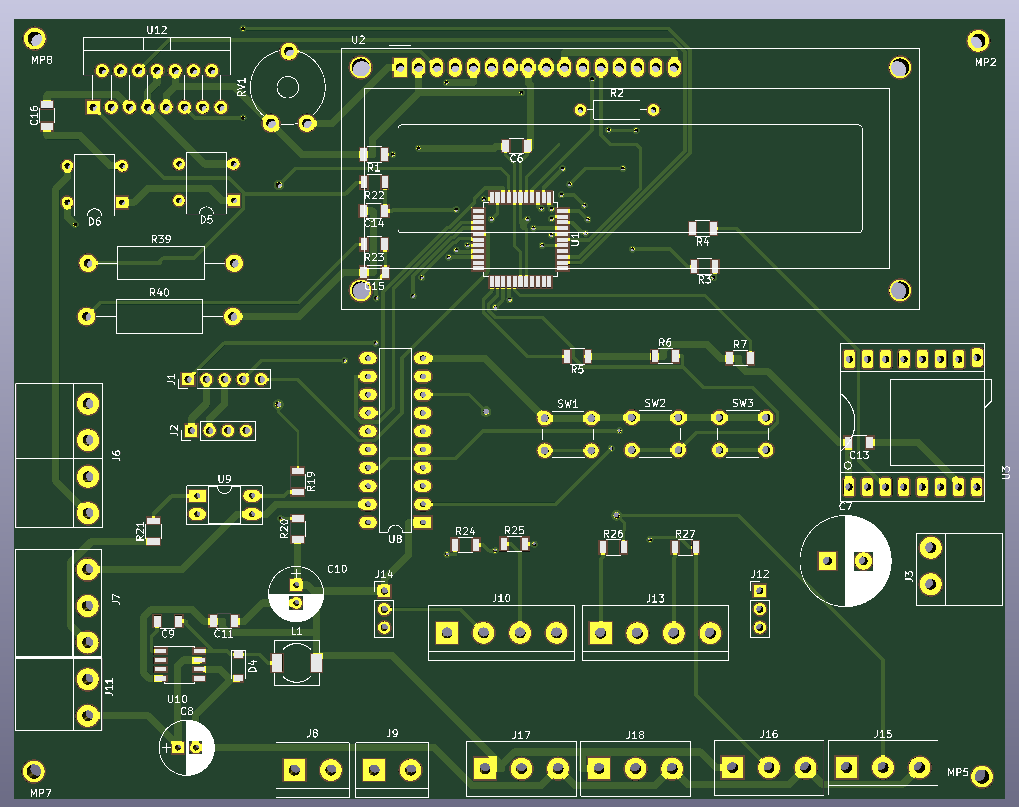Click the J2 pin header

(219, 431)
